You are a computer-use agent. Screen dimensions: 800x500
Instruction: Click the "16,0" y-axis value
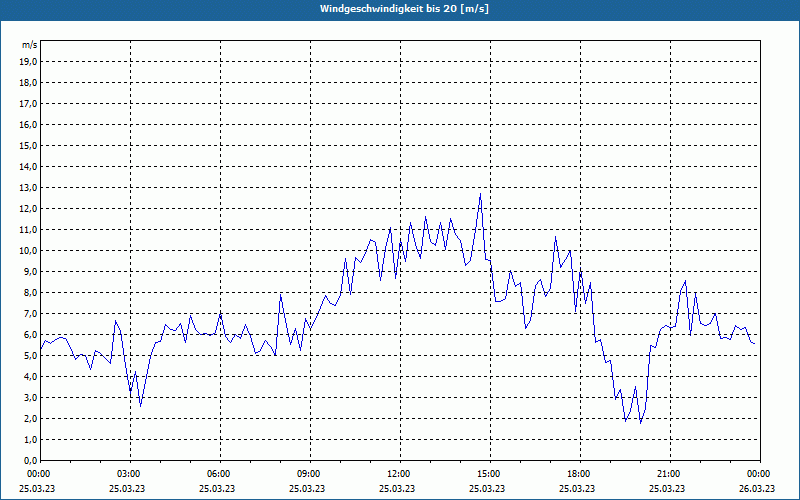coord(29,124)
